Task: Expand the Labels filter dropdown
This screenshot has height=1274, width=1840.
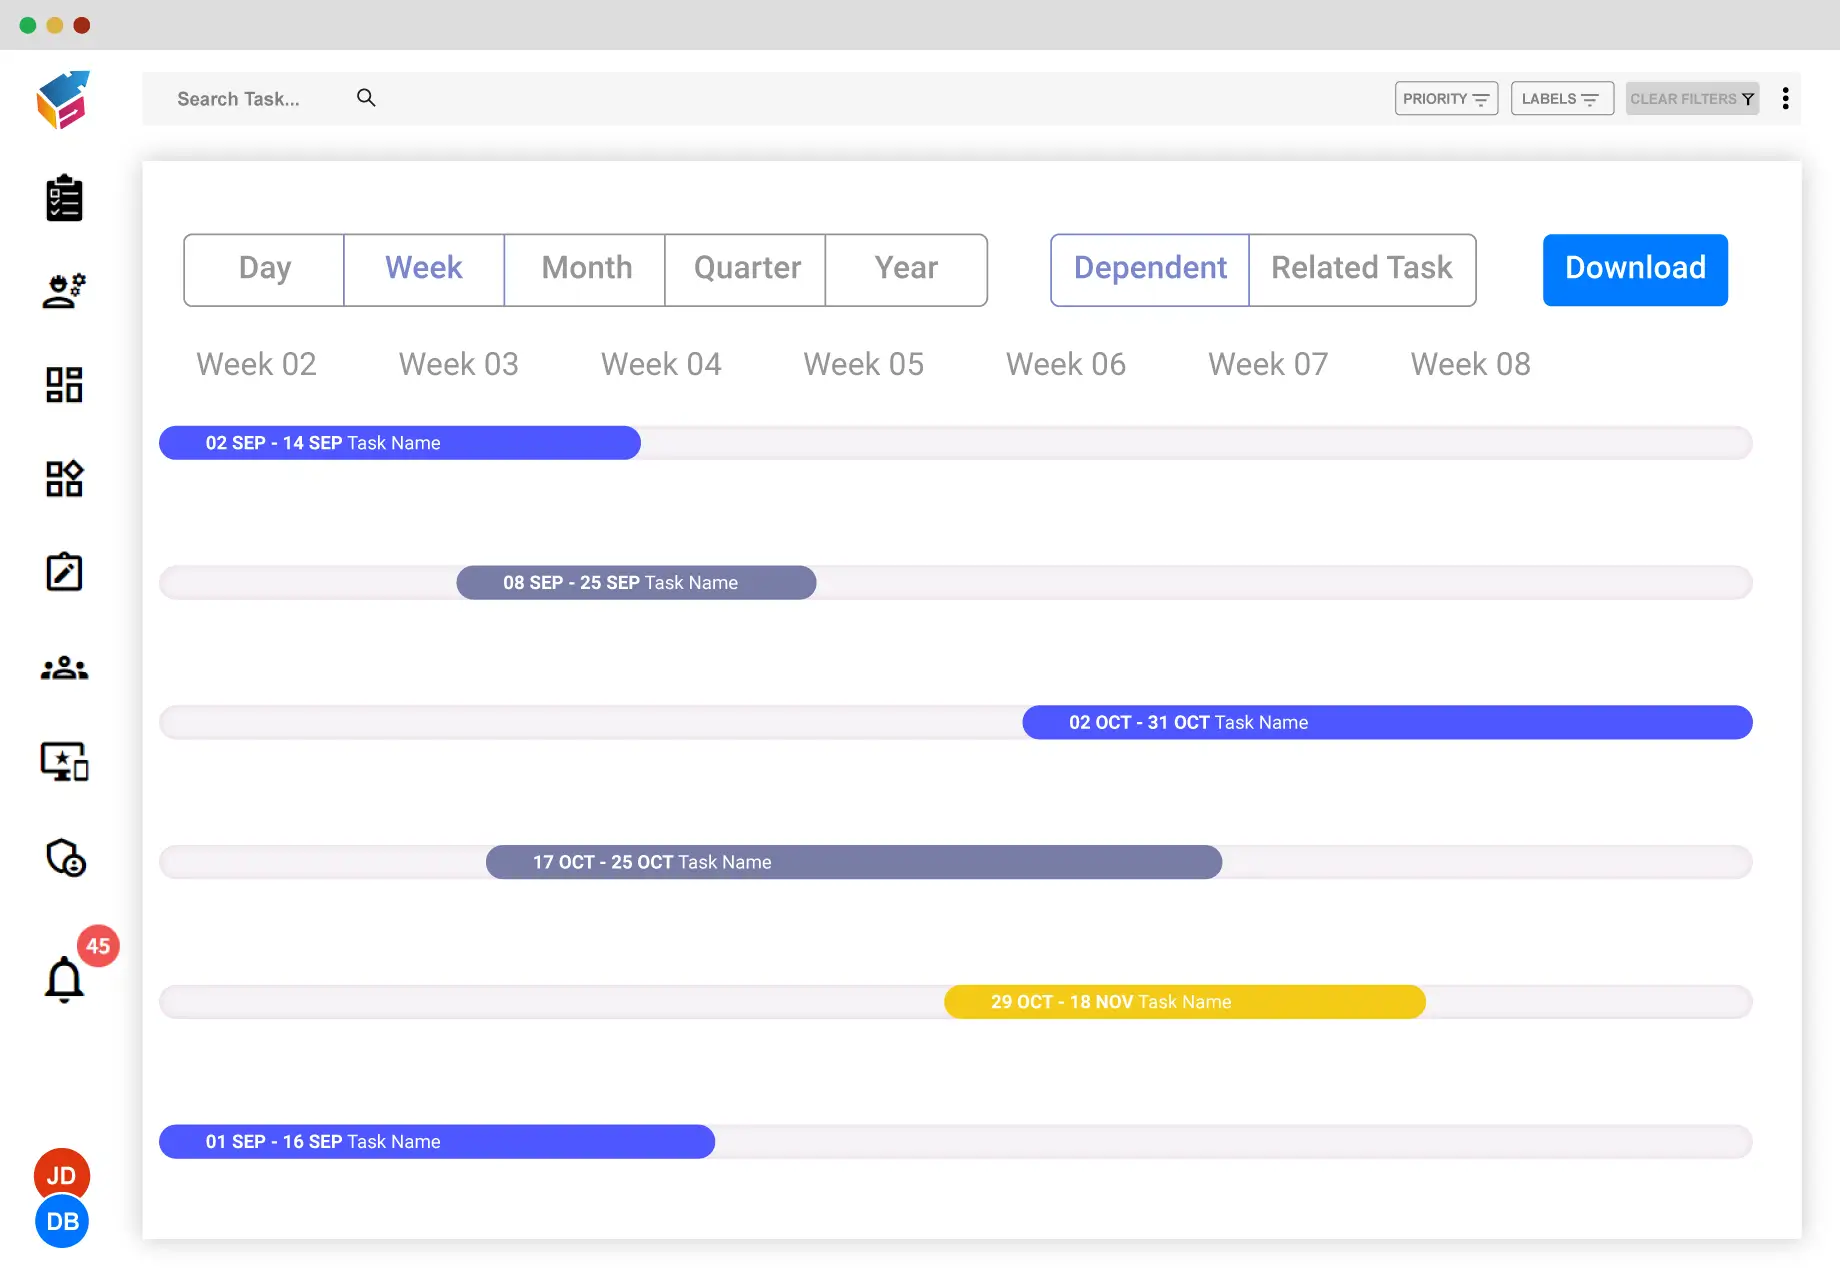Action: [1561, 98]
